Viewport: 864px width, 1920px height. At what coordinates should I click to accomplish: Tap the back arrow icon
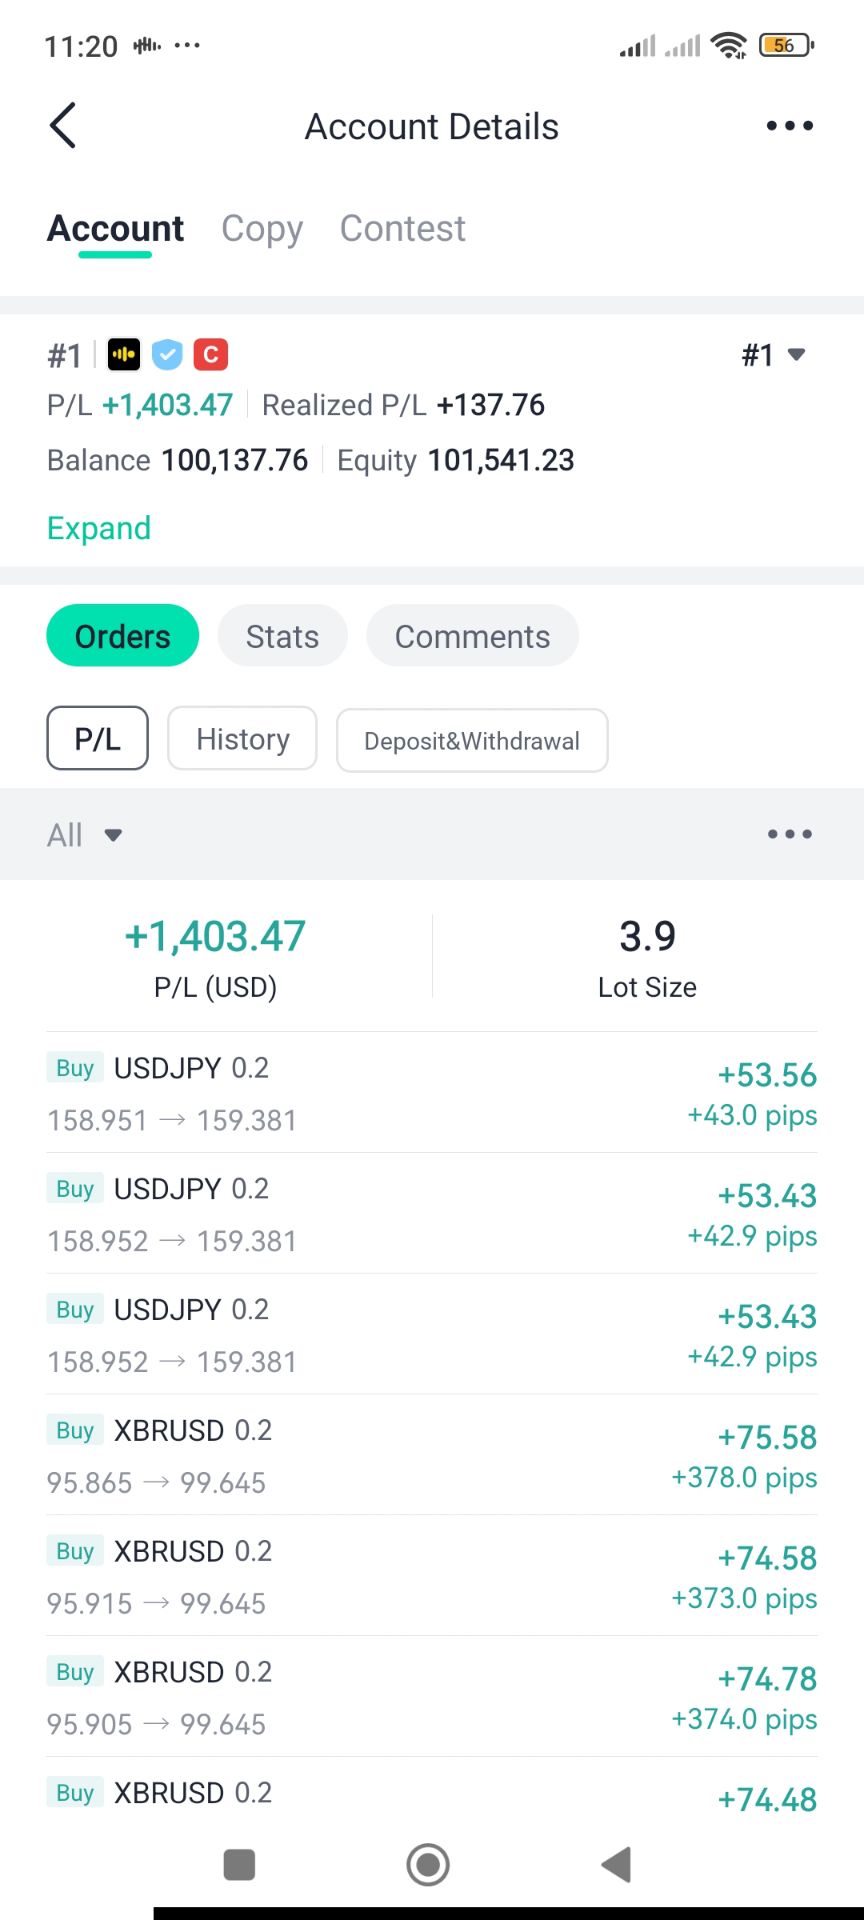click(x=63, y=126)
